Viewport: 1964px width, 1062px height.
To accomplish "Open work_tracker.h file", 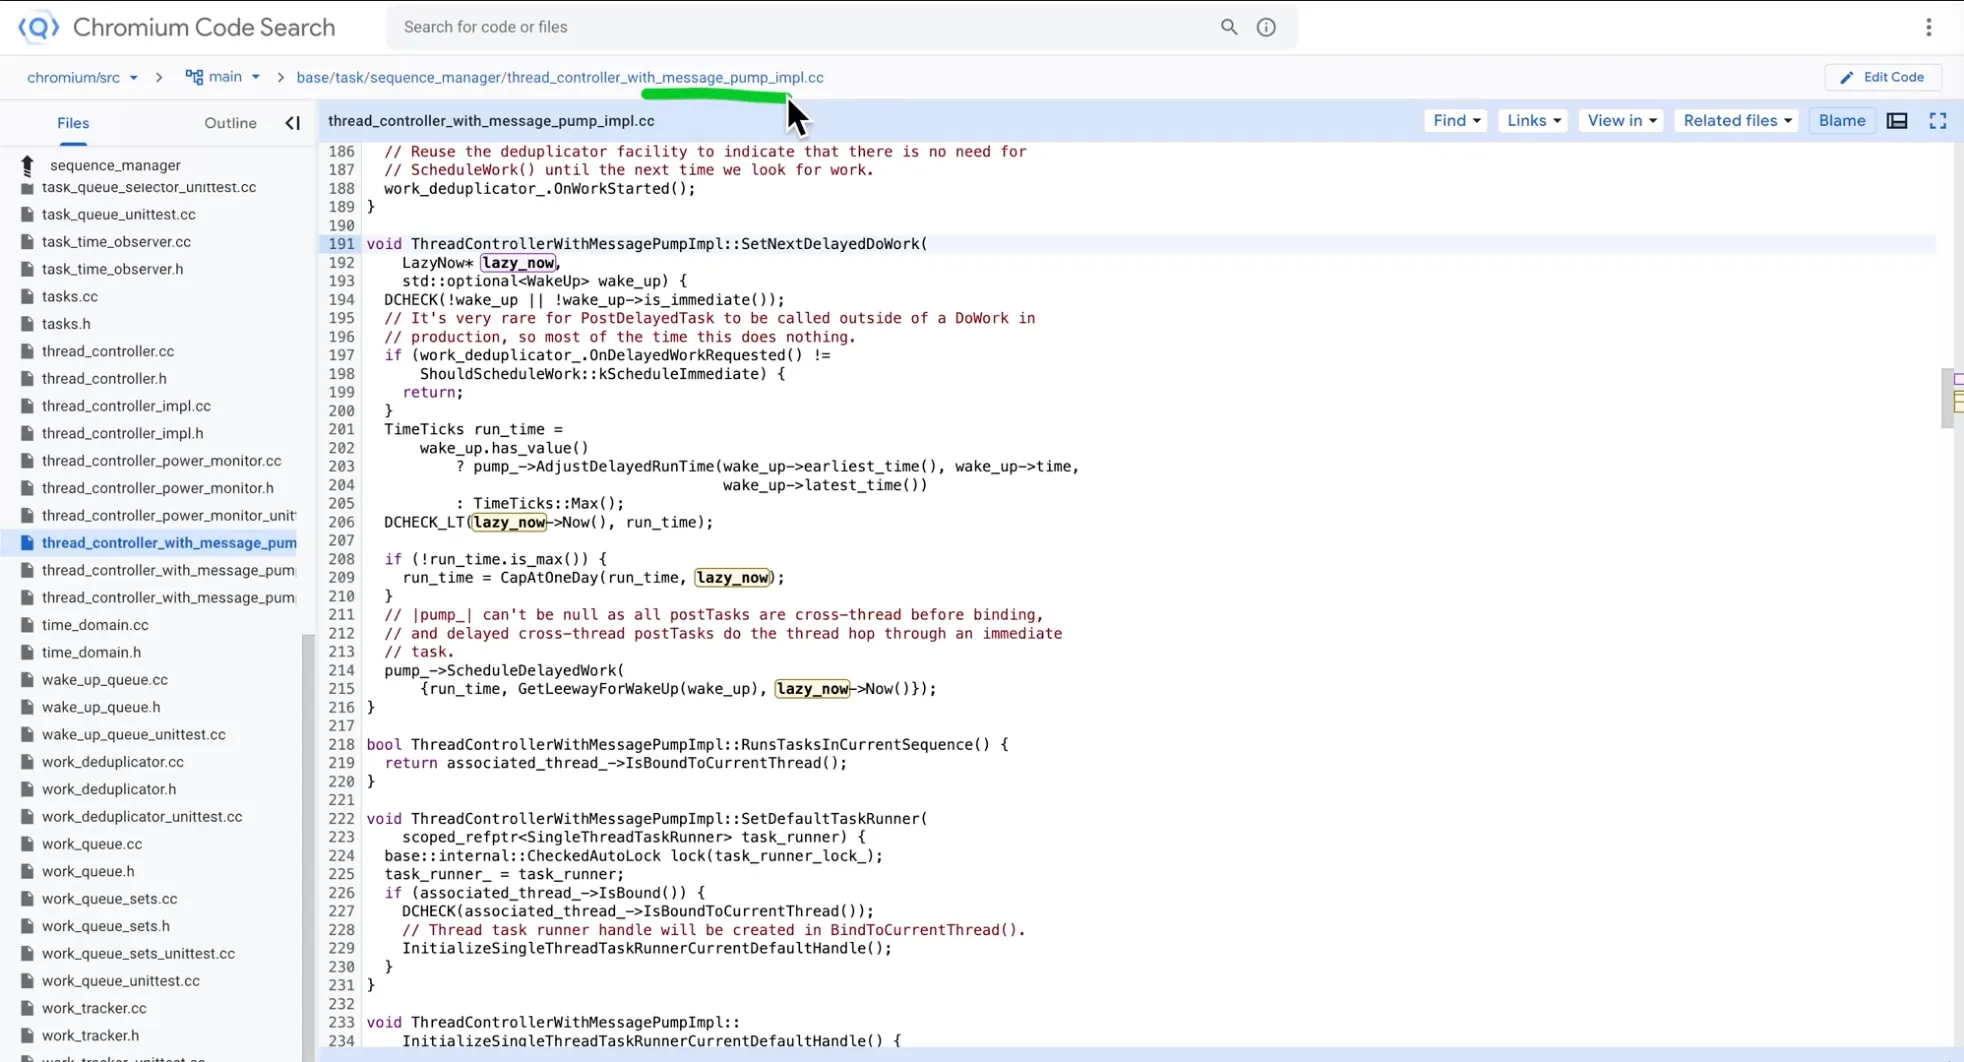I will coord(90,1036).
